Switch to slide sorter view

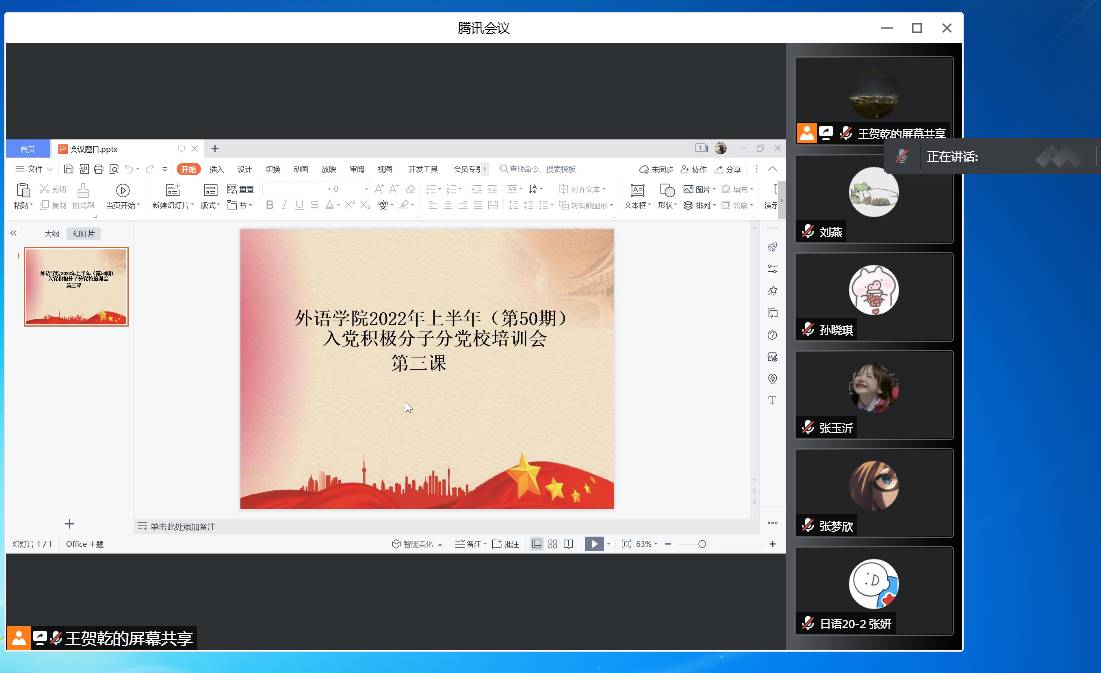coord(552,544)
